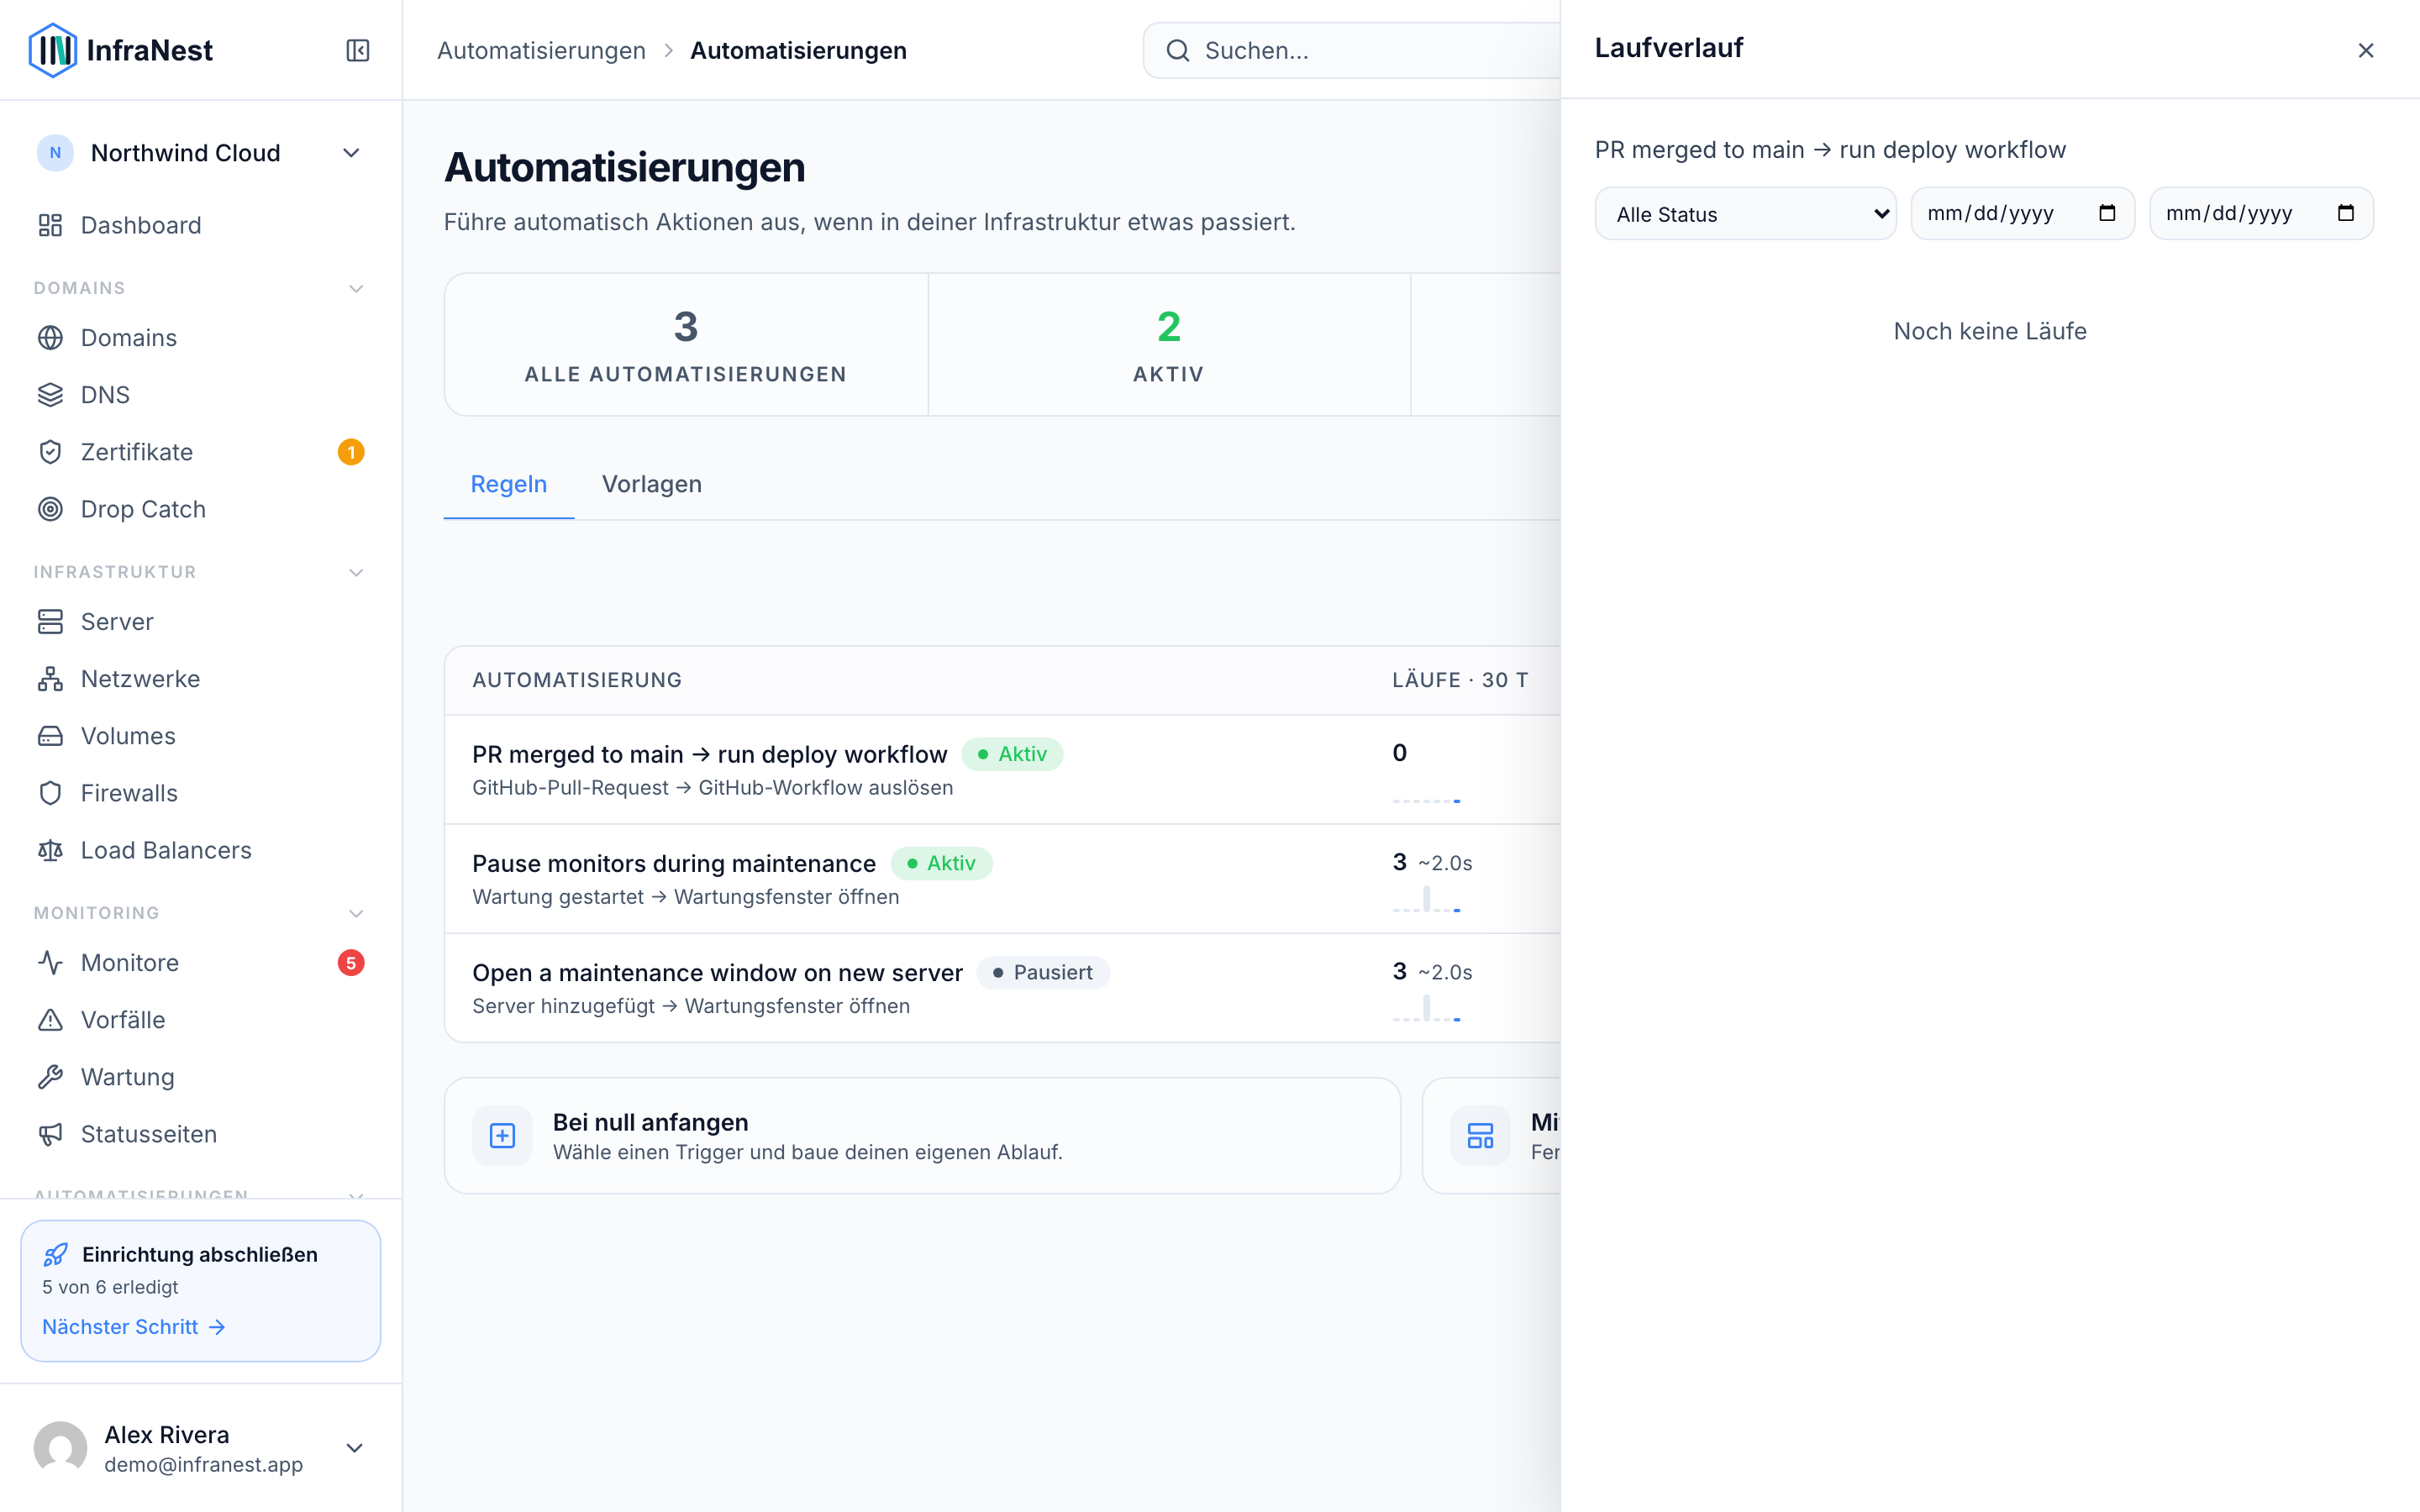Click the search magnifier icon

(x=1178, y=50)
